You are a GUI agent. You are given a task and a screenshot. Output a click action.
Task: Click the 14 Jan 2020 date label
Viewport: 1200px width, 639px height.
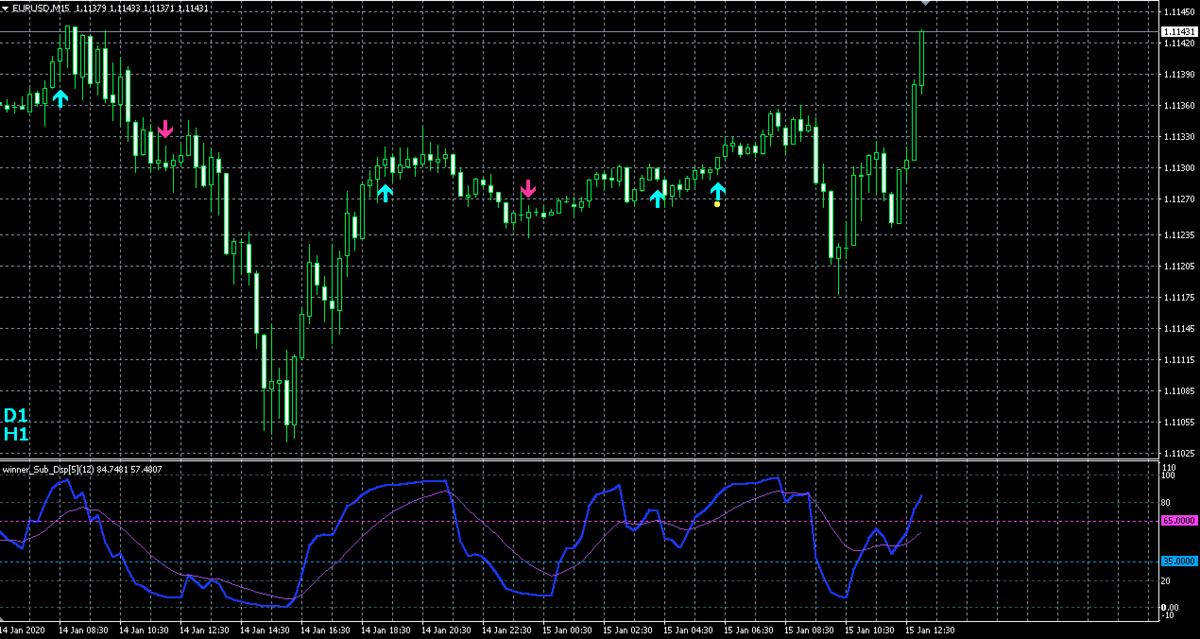coord(24,631)
